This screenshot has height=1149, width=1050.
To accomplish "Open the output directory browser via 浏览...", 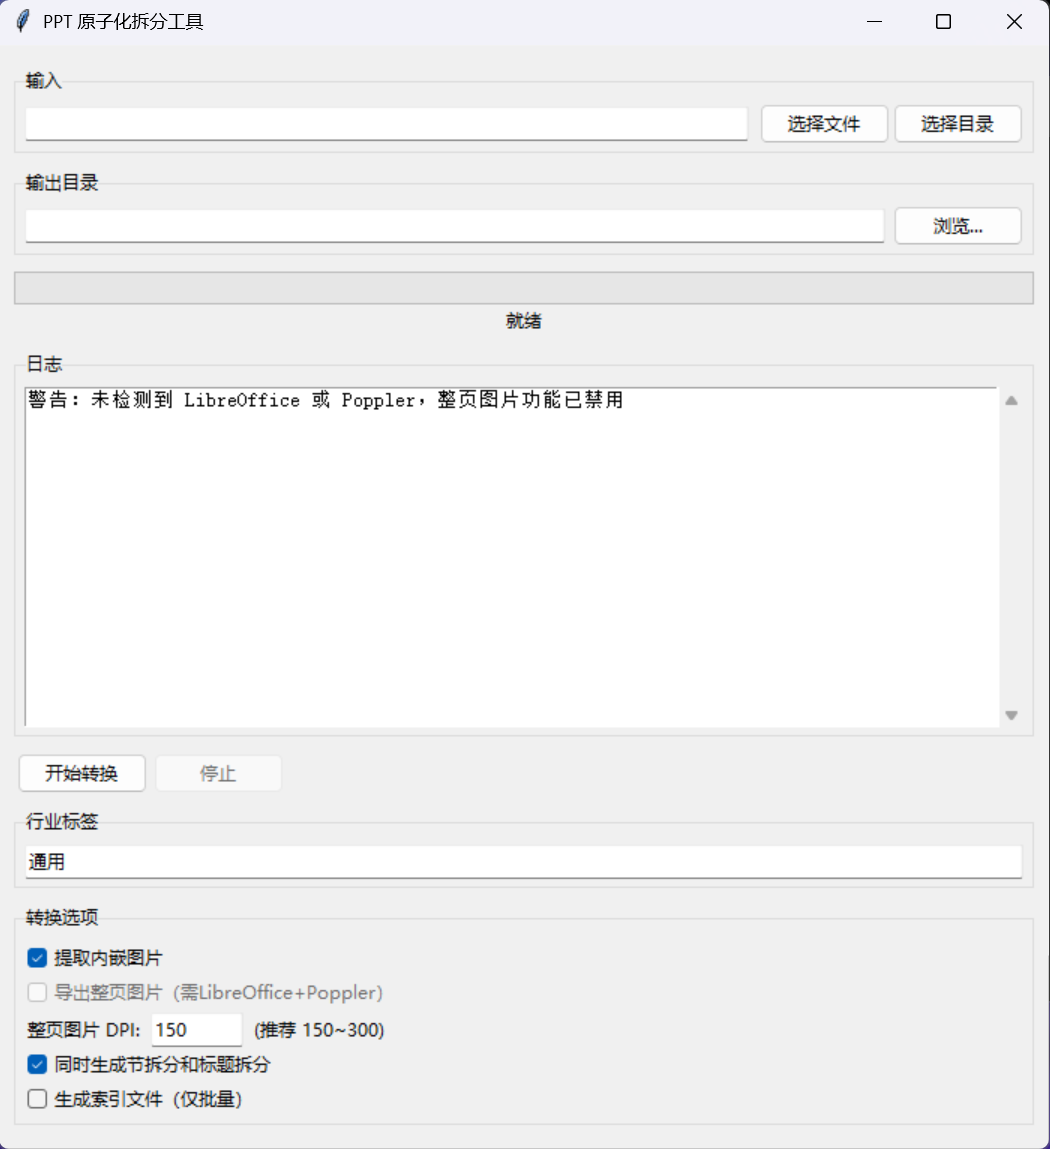I will (x=957, y=226).
